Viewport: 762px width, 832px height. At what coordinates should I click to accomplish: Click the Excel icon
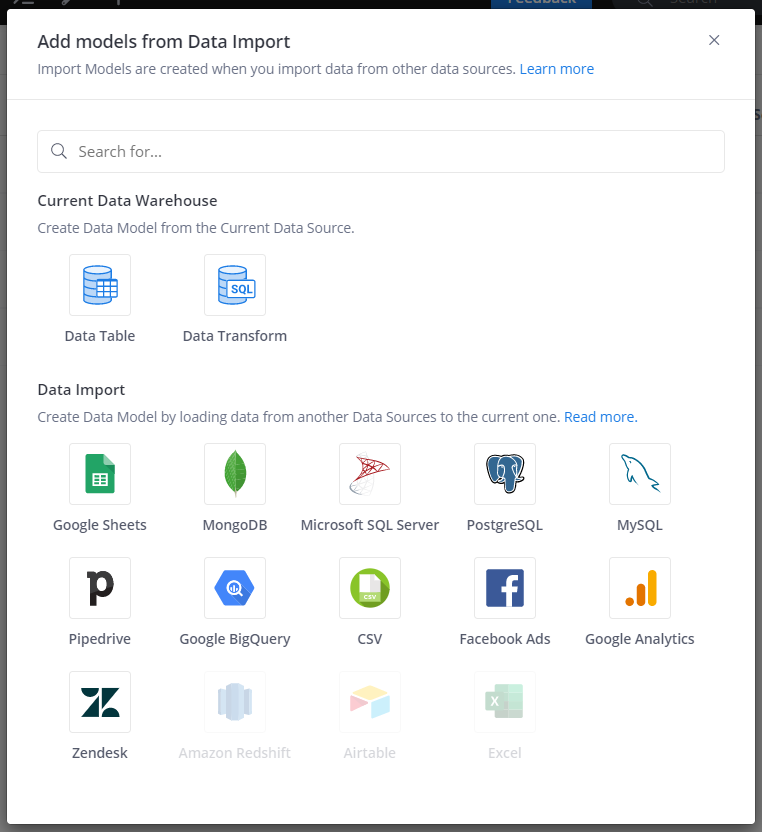[x=505, y=702]
